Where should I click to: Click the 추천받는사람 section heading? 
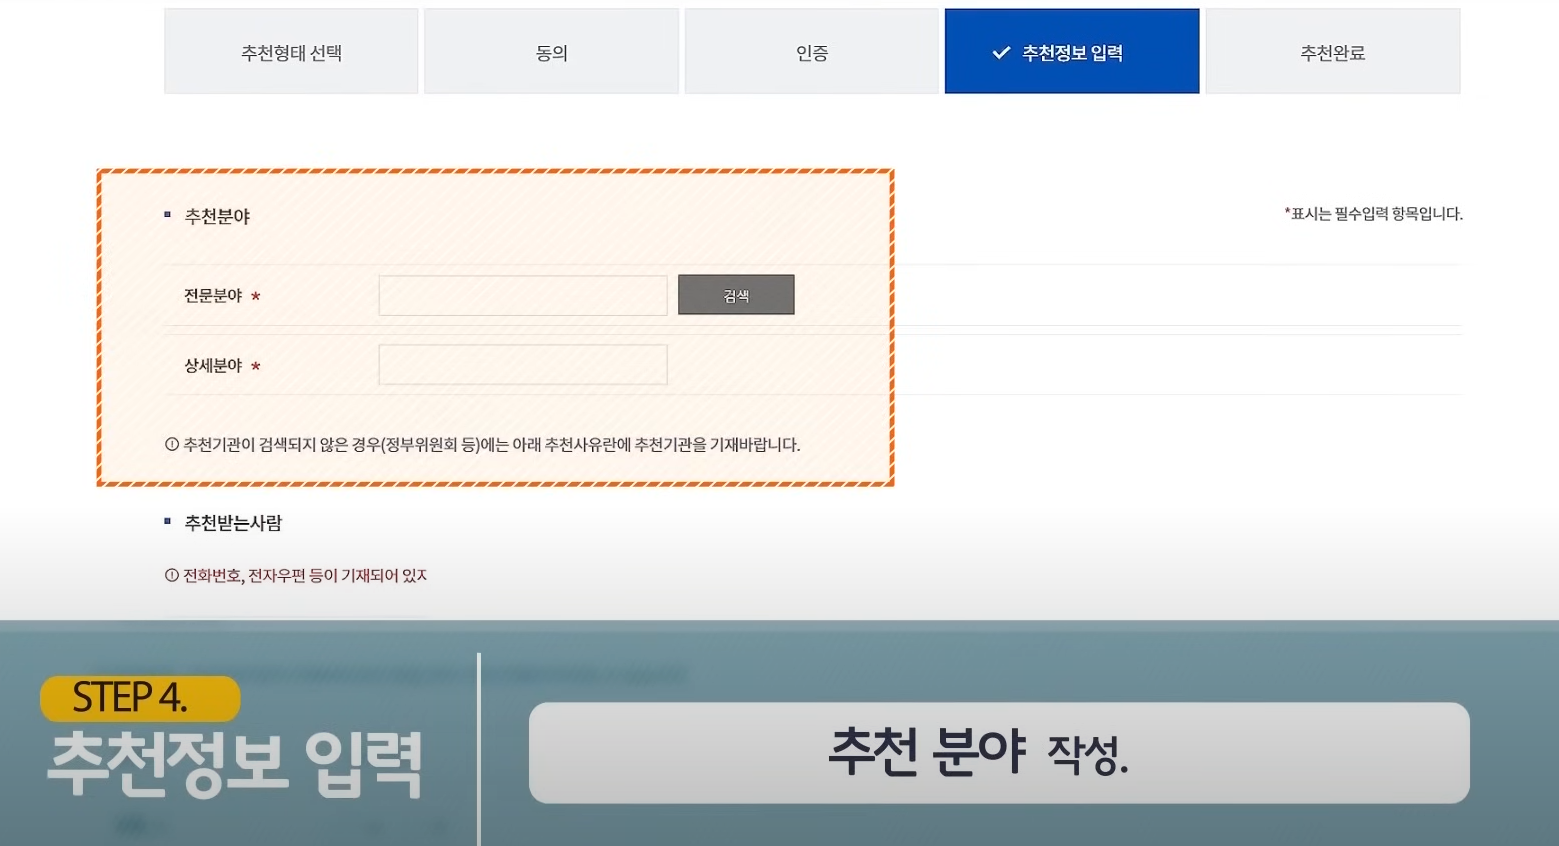point(233,523)
